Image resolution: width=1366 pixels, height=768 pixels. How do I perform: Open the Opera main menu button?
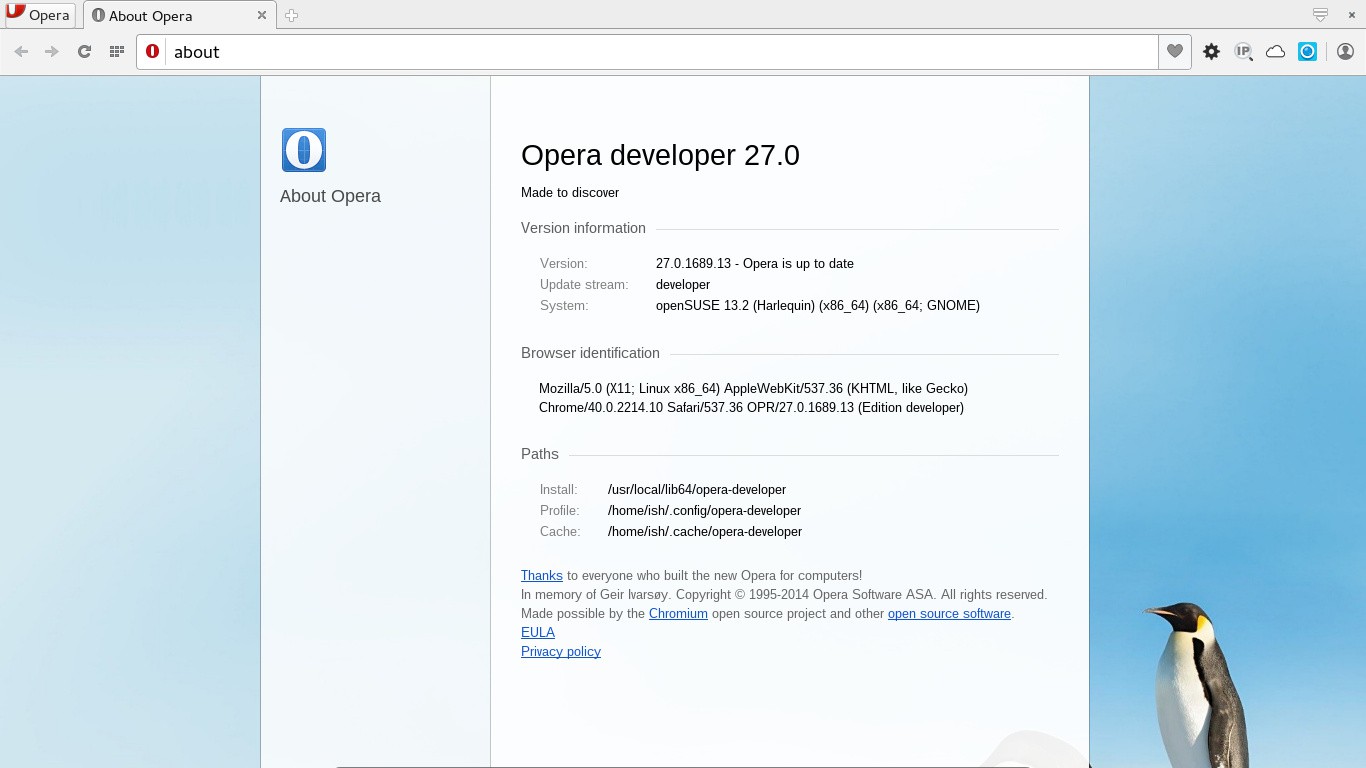38,15
